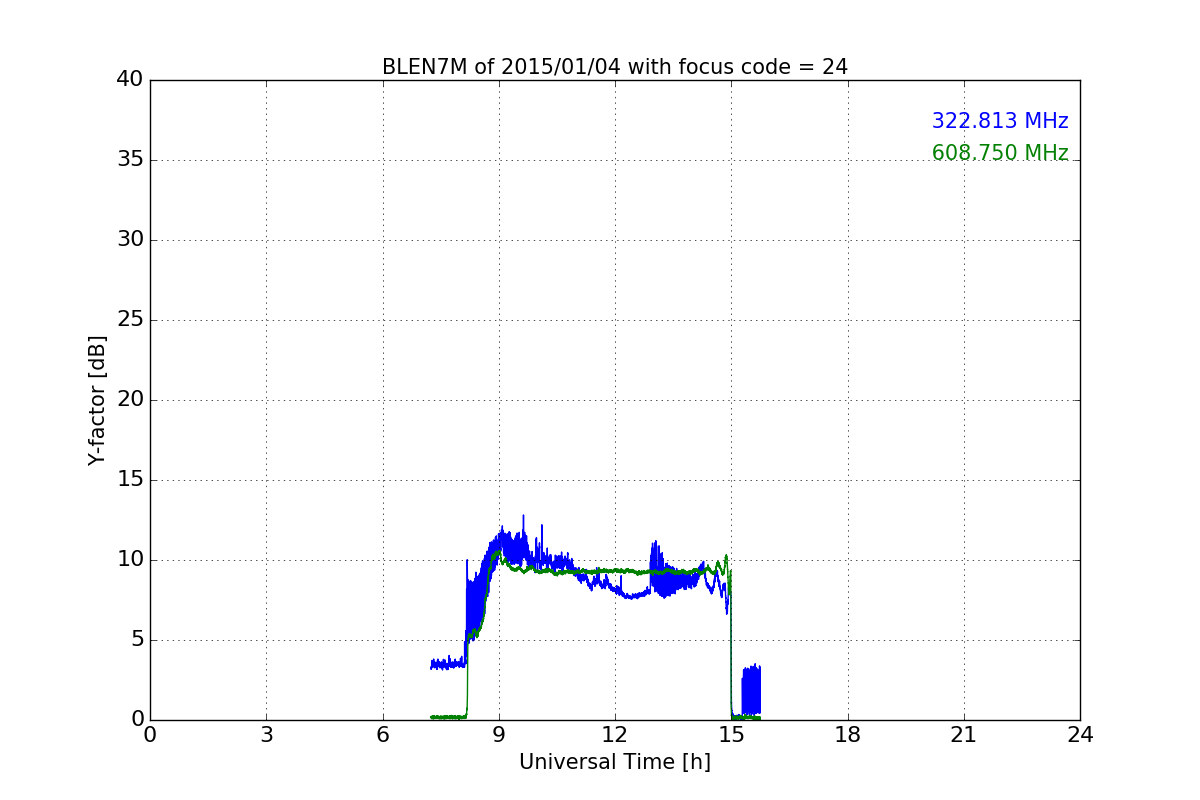The width and height of the screenshot is (1200, 800).
Task: Click the x-axis tick label 3
Action: pyautogui.click(x=266, y=735)
